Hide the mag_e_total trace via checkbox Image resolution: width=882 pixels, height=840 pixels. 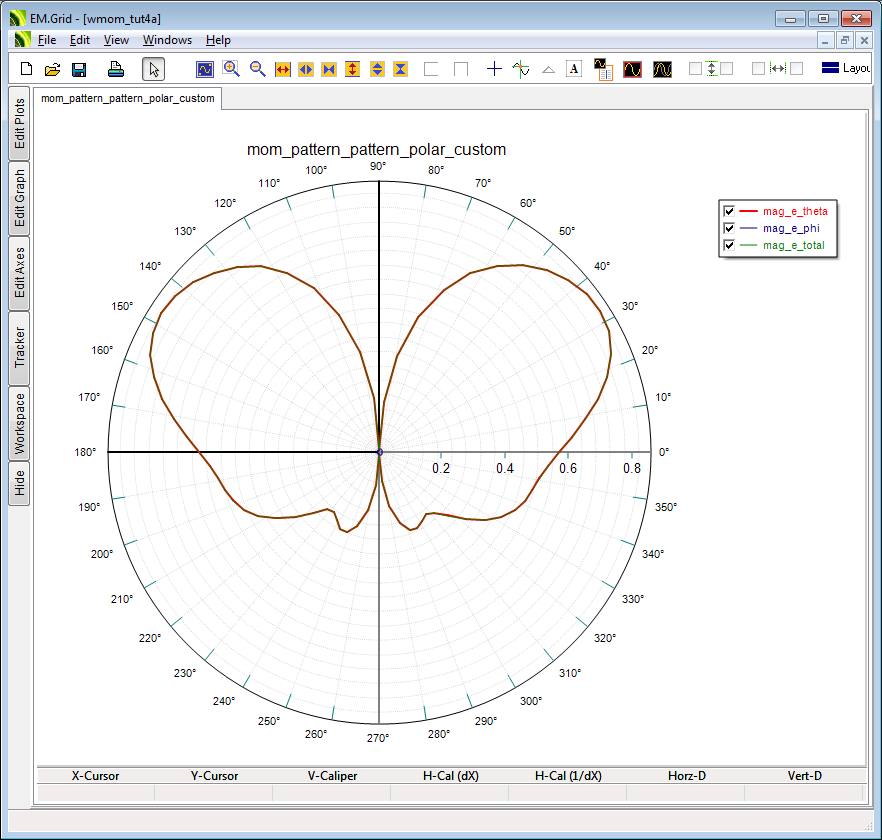pyautogui.click(x=729, y=245)
